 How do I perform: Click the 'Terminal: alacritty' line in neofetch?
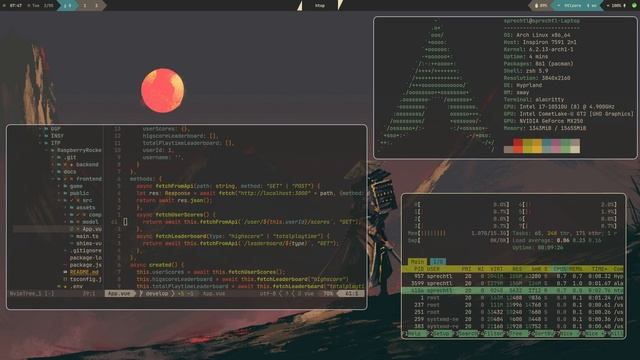click(x=534, y=99)
